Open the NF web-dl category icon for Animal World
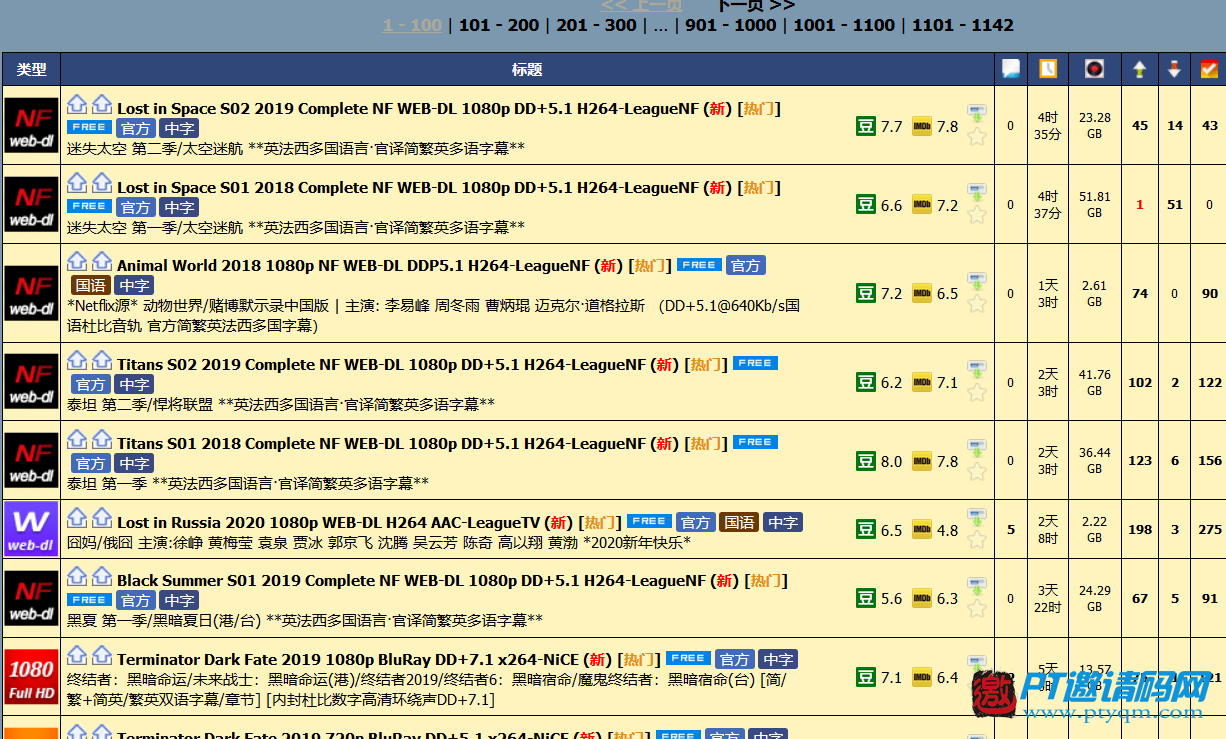The width and height of the screenshot is (1226, 739). [x=31, y=293]
